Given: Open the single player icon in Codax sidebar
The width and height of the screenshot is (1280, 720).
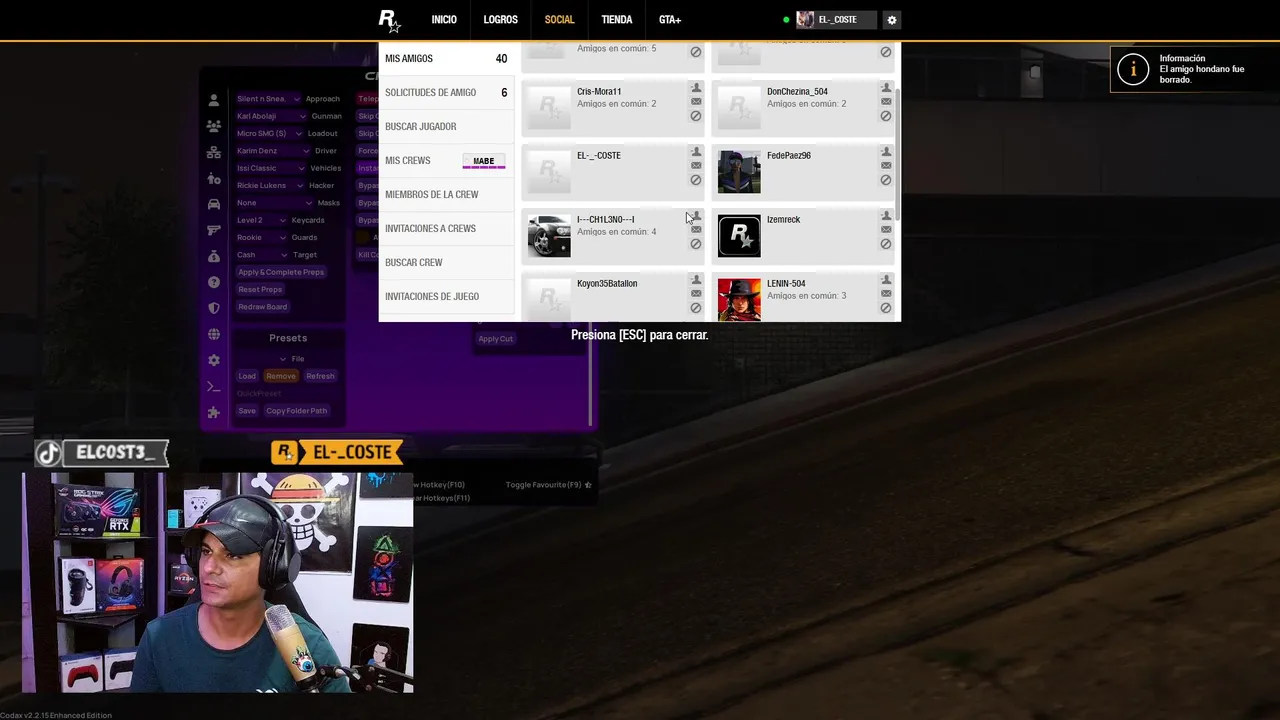Looking at the screenshot, I should pyautogui.click(x=214, y=101).
